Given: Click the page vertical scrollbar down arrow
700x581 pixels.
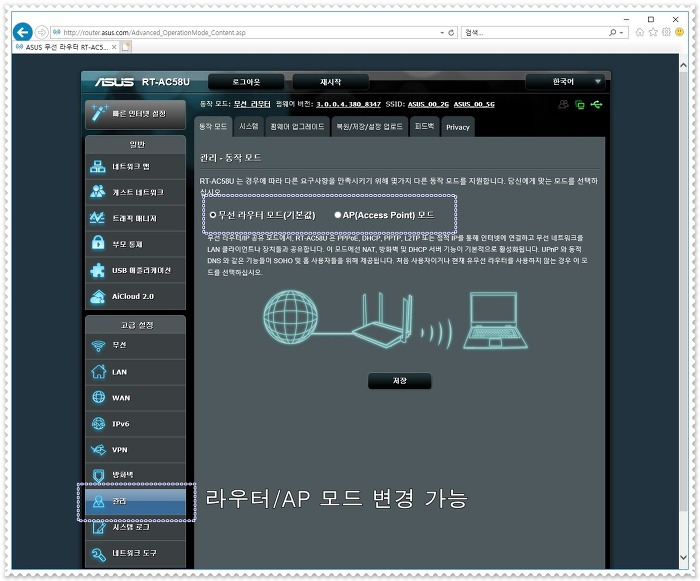Looking at the screenshot, I should (683, 557).
